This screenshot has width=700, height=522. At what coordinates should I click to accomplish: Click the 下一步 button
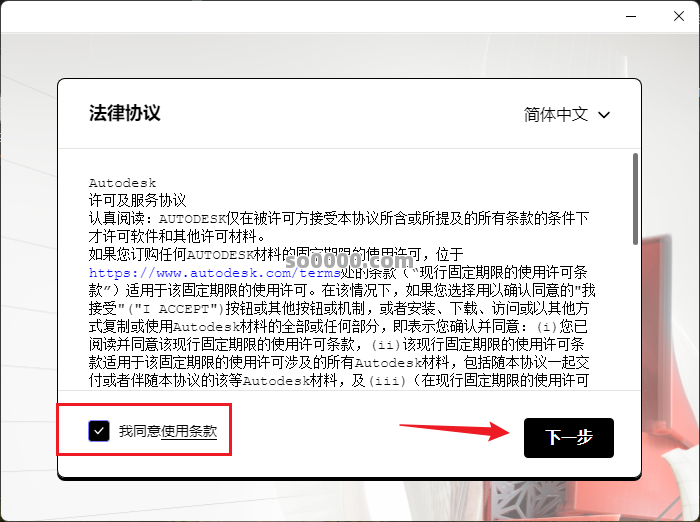coord(568,438)
